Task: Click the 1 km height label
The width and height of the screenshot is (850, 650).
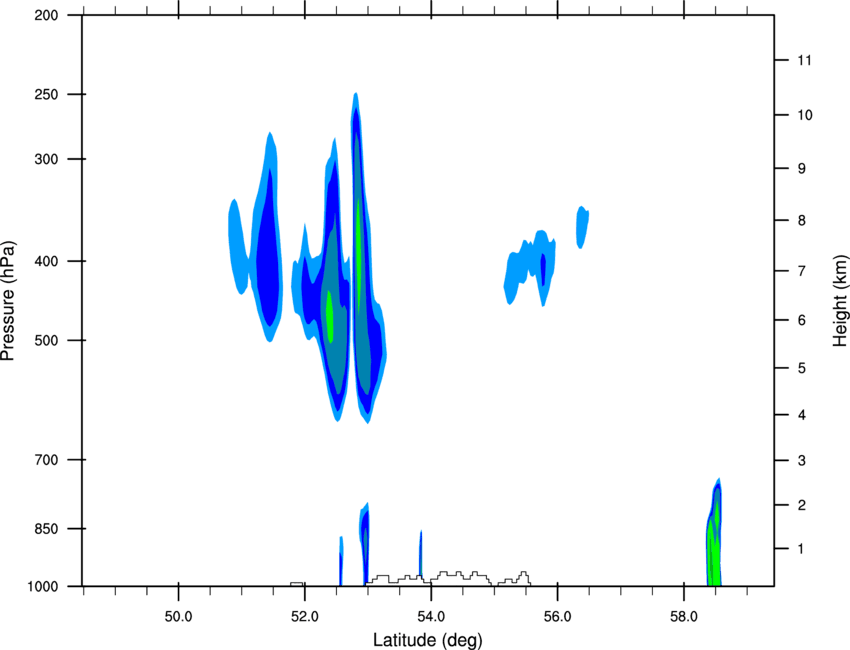Action: 801,549
